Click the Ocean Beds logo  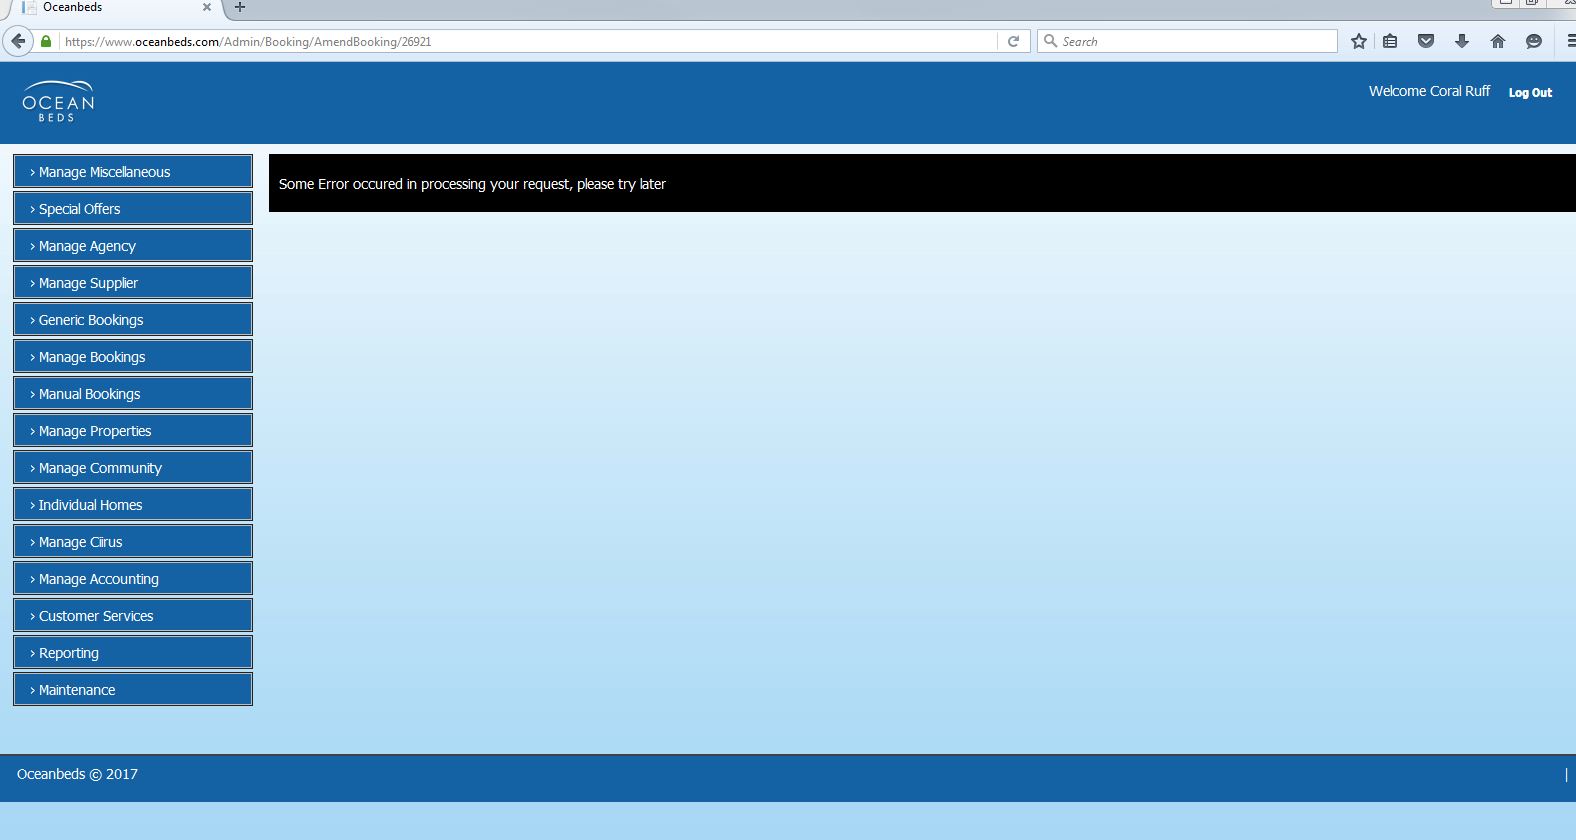point(59,101)
